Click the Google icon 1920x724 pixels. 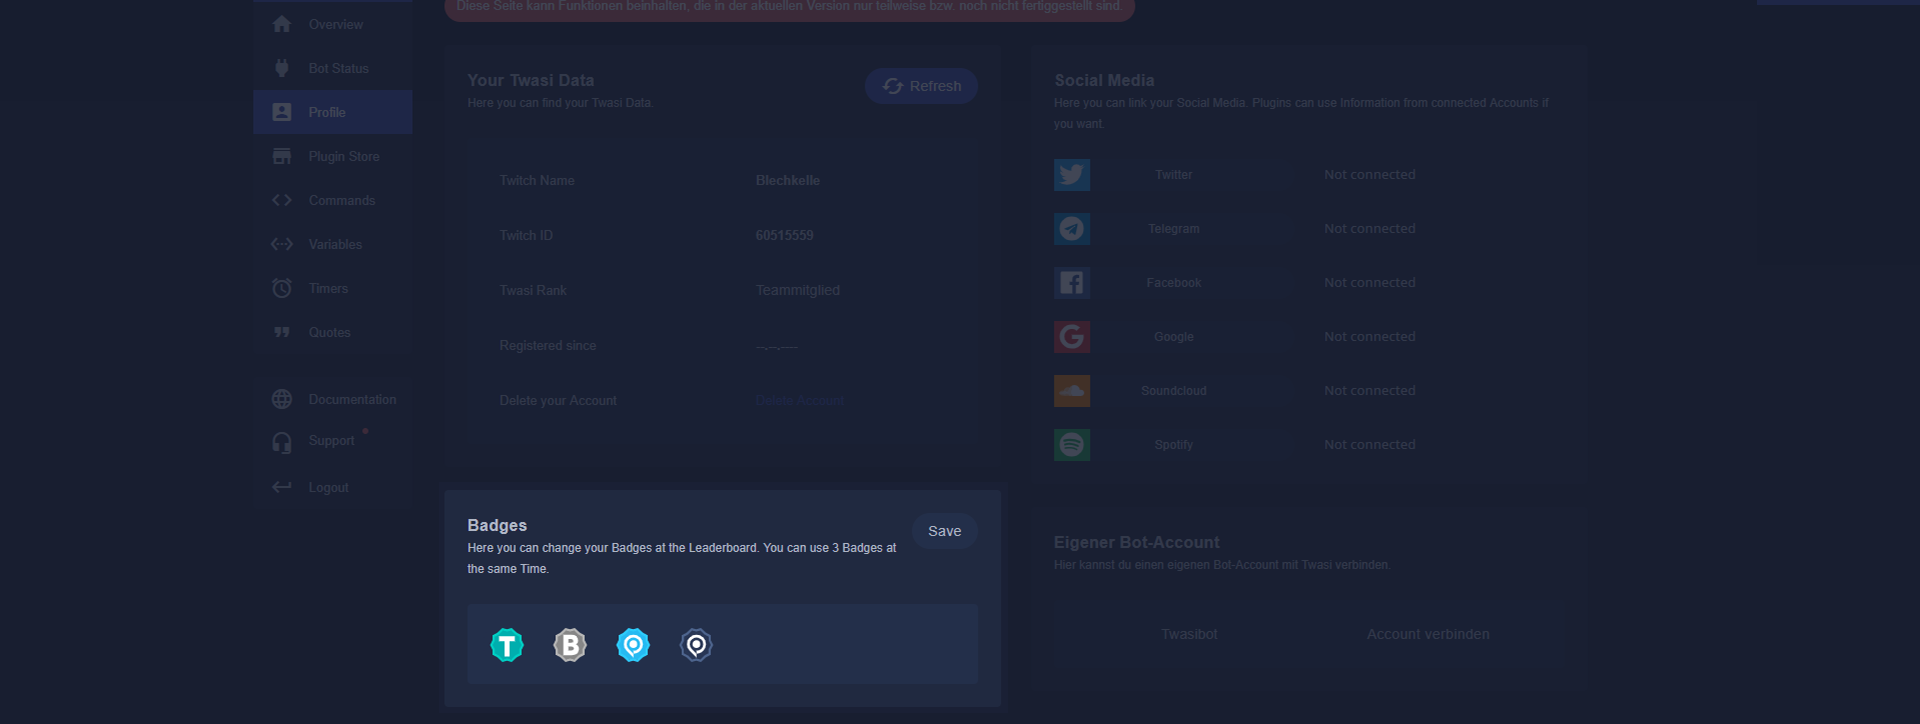[x=1072, y=337]
